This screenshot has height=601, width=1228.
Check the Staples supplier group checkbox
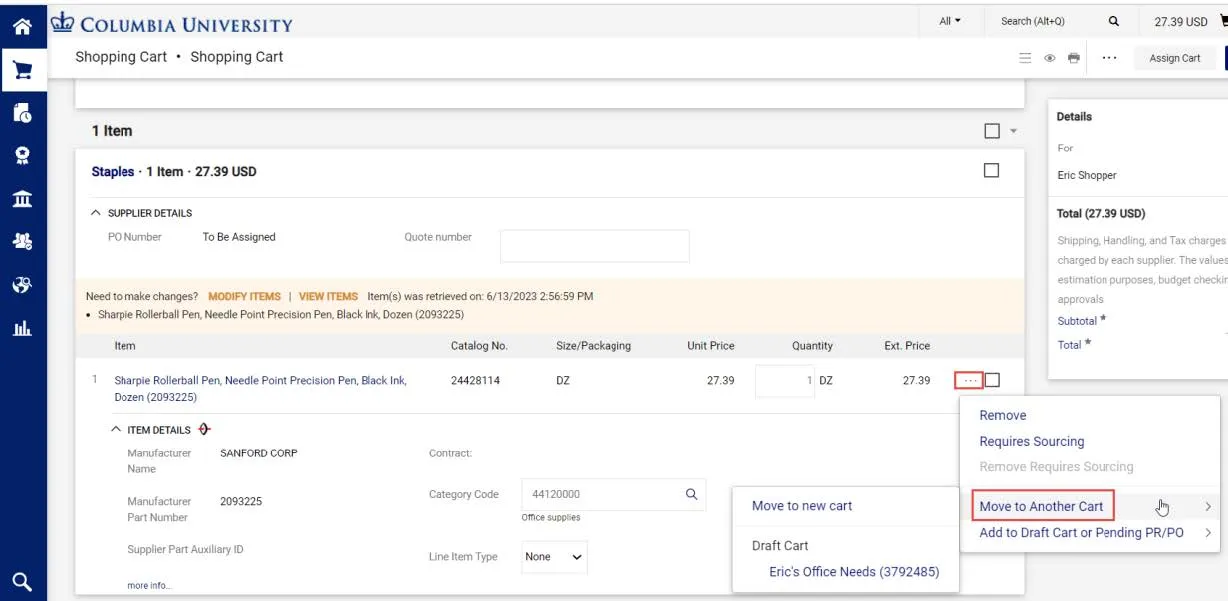click(x=991, y=171)
